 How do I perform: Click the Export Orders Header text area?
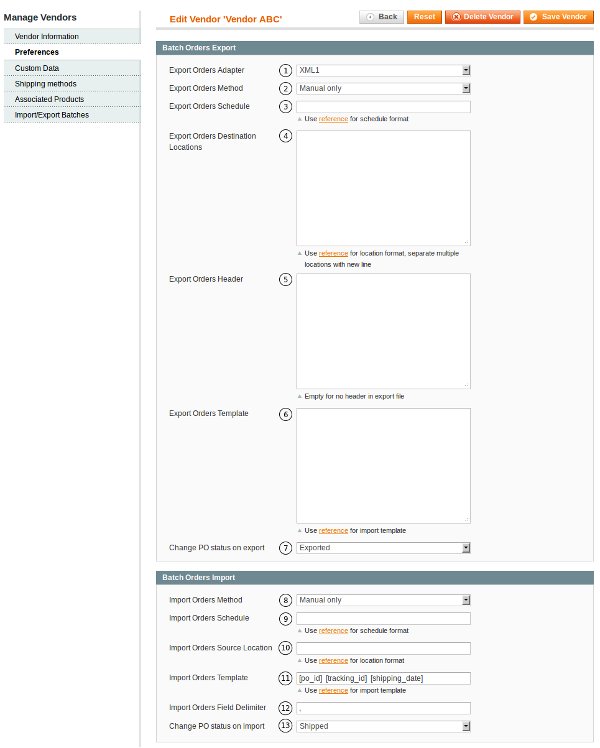point(383,331)
